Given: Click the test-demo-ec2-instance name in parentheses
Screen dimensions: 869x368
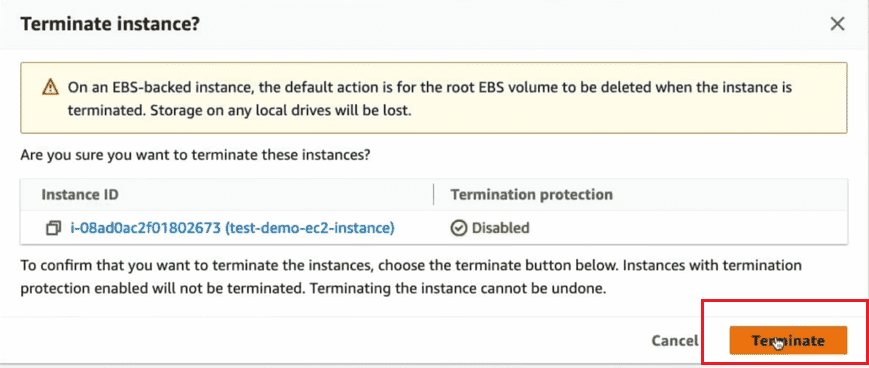Looking at the screenshot, I should pyautogui.click(x=310, y=228).
